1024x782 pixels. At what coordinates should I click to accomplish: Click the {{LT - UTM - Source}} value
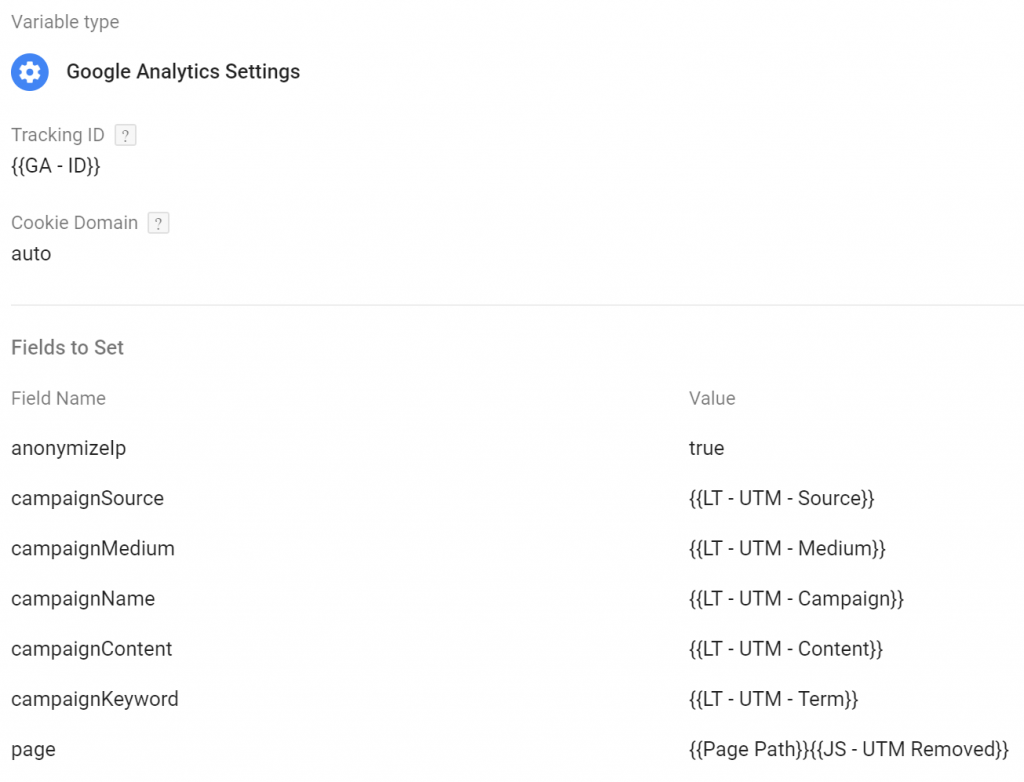pos(782,498)
